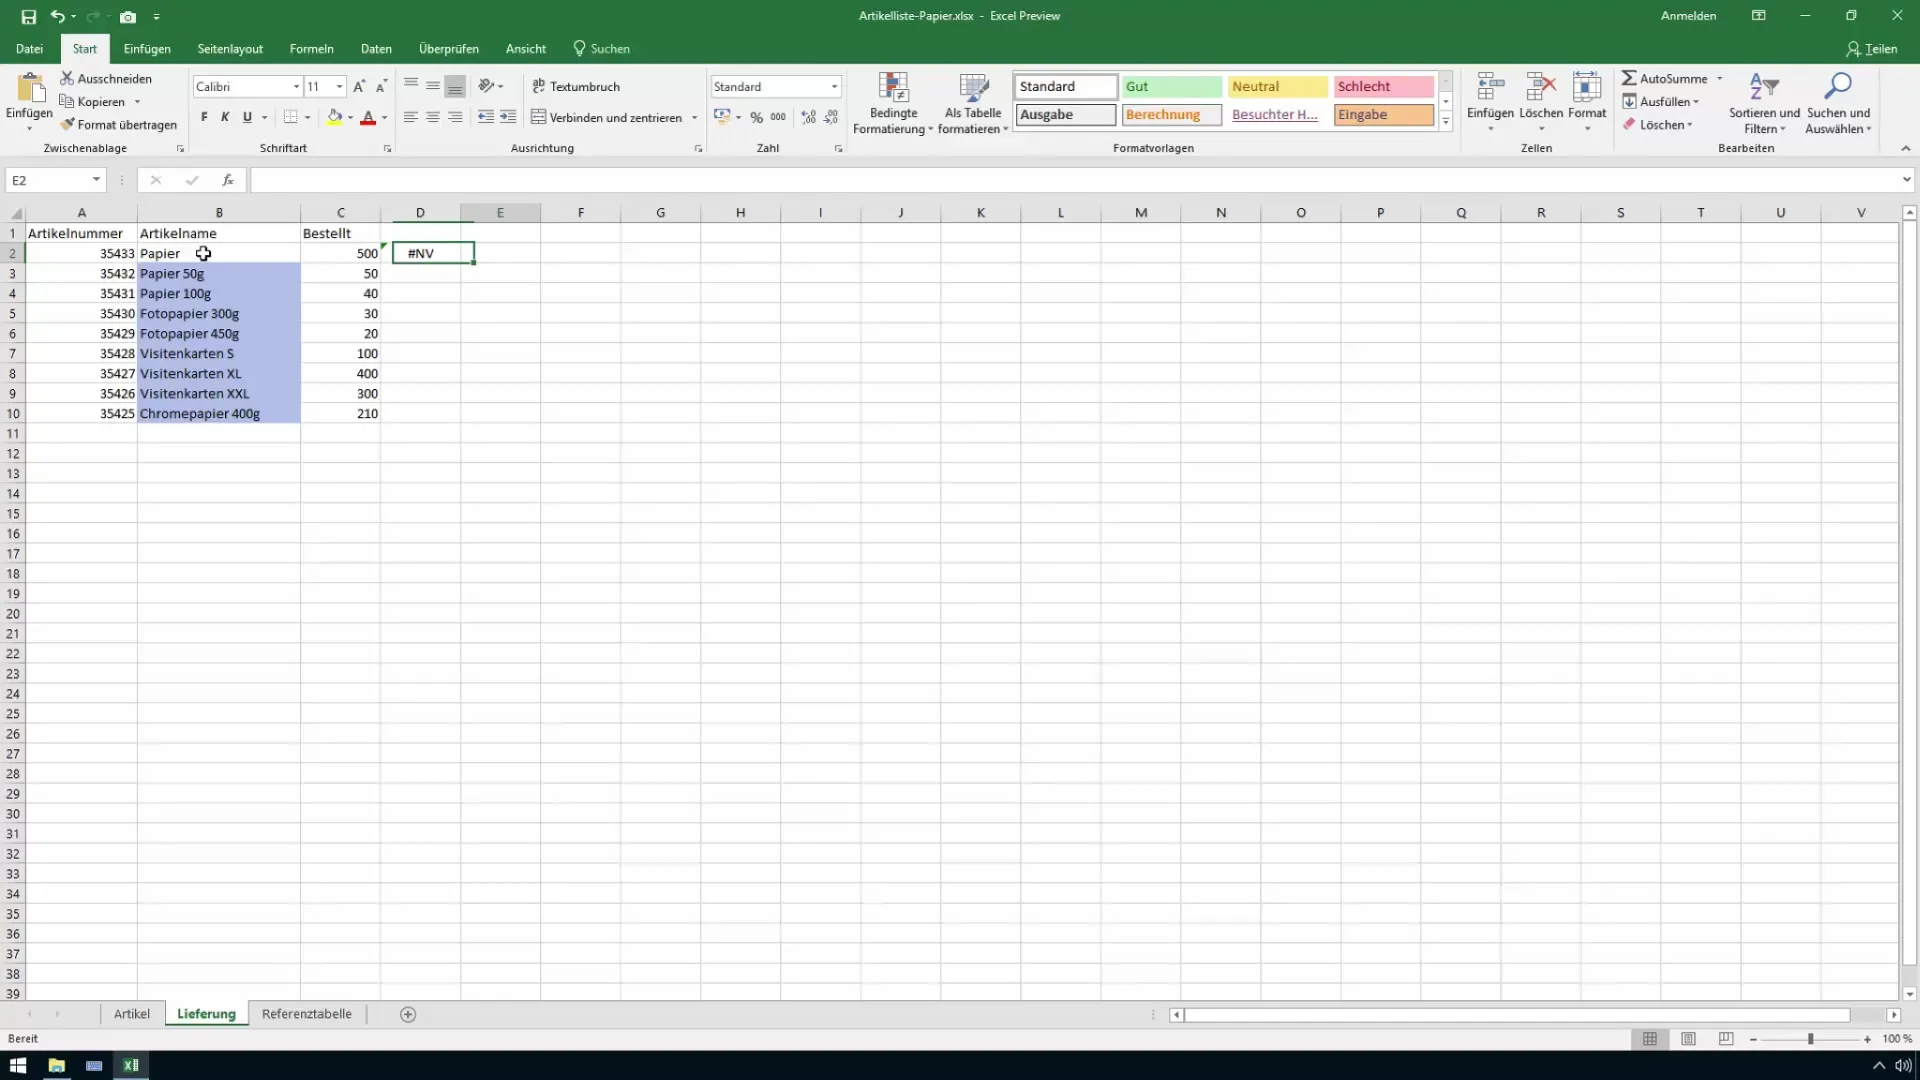Viewport: 1920px width, 1080px height.
Task: Open the Ausfüllen dropdown
Action: pos(1661,101)
